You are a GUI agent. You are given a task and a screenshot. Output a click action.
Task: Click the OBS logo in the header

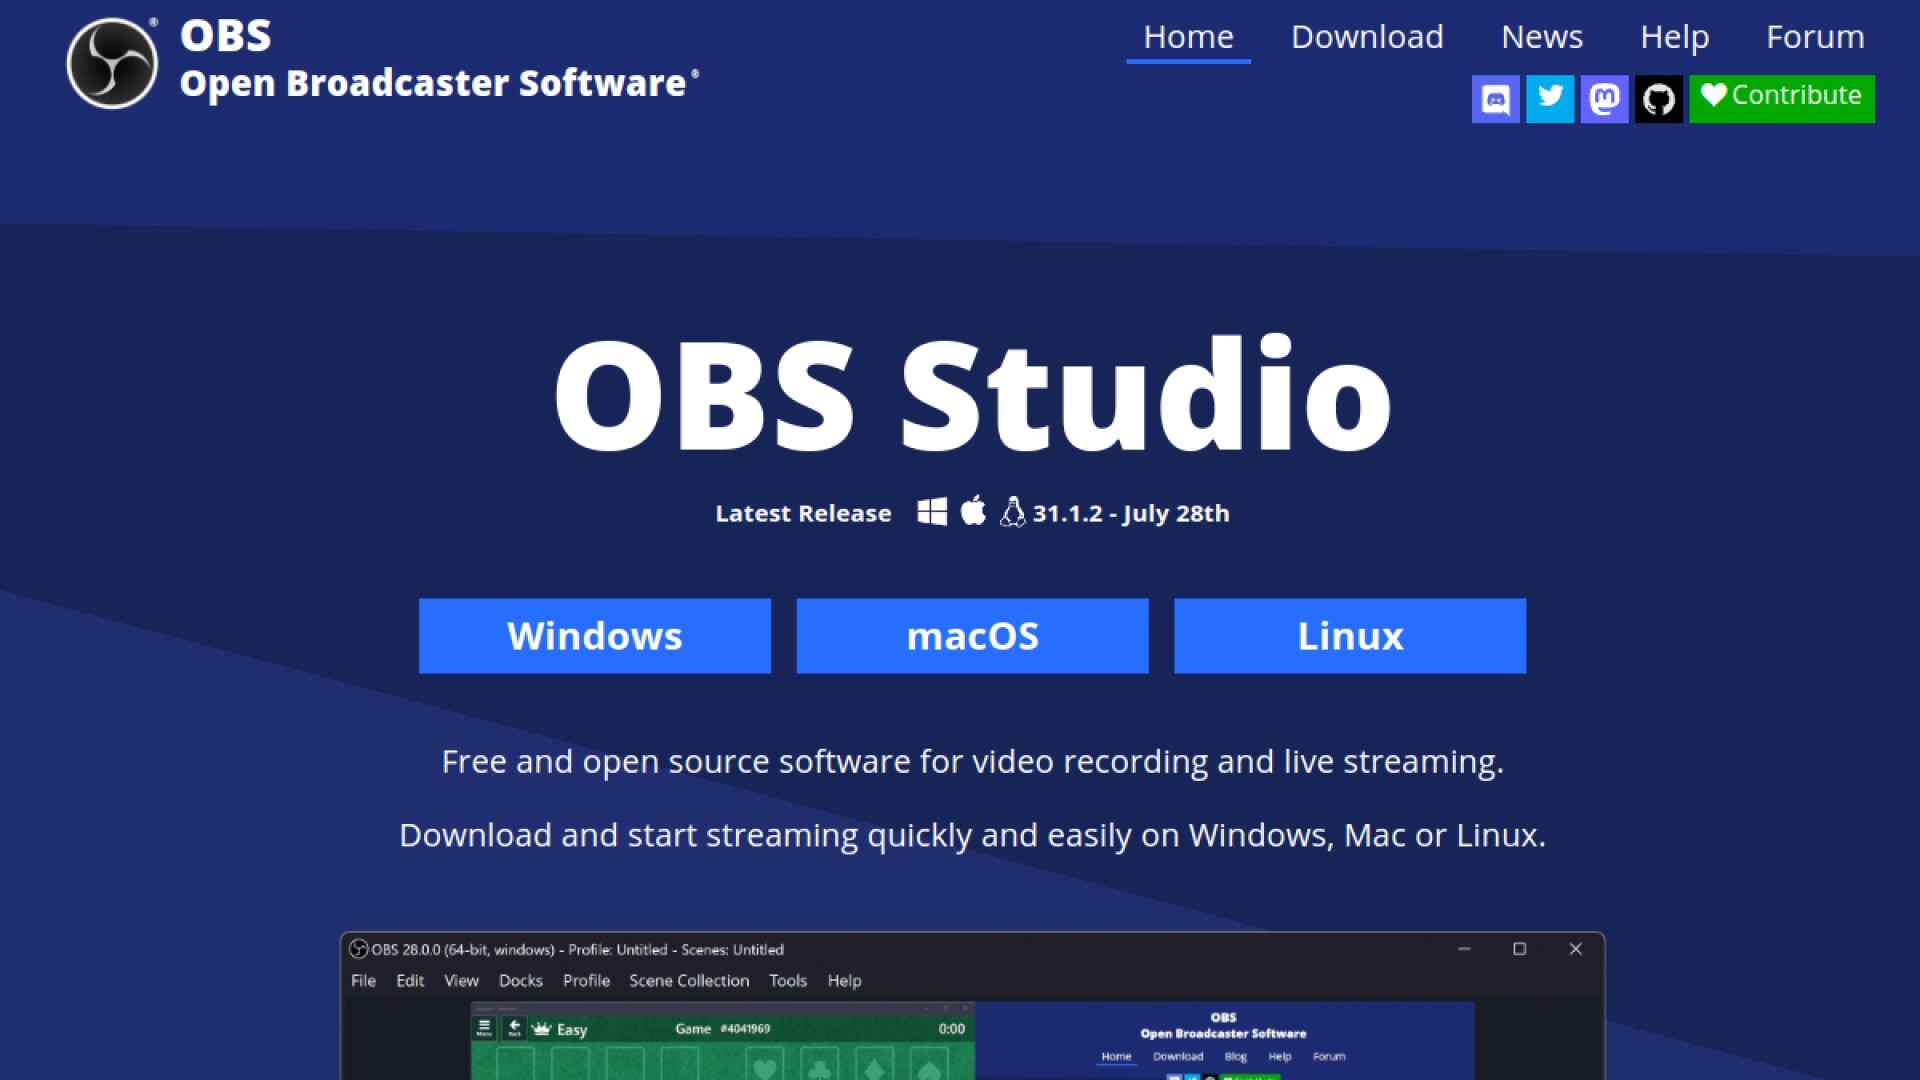110,60
